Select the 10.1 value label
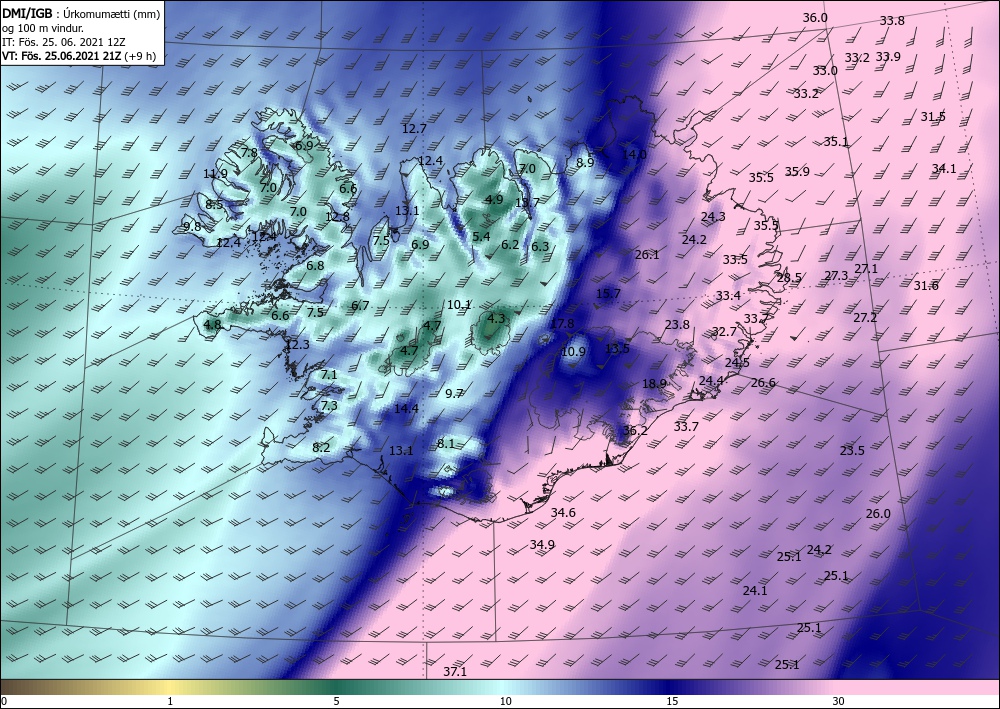 pyautogui.click(x=459, y=305)
